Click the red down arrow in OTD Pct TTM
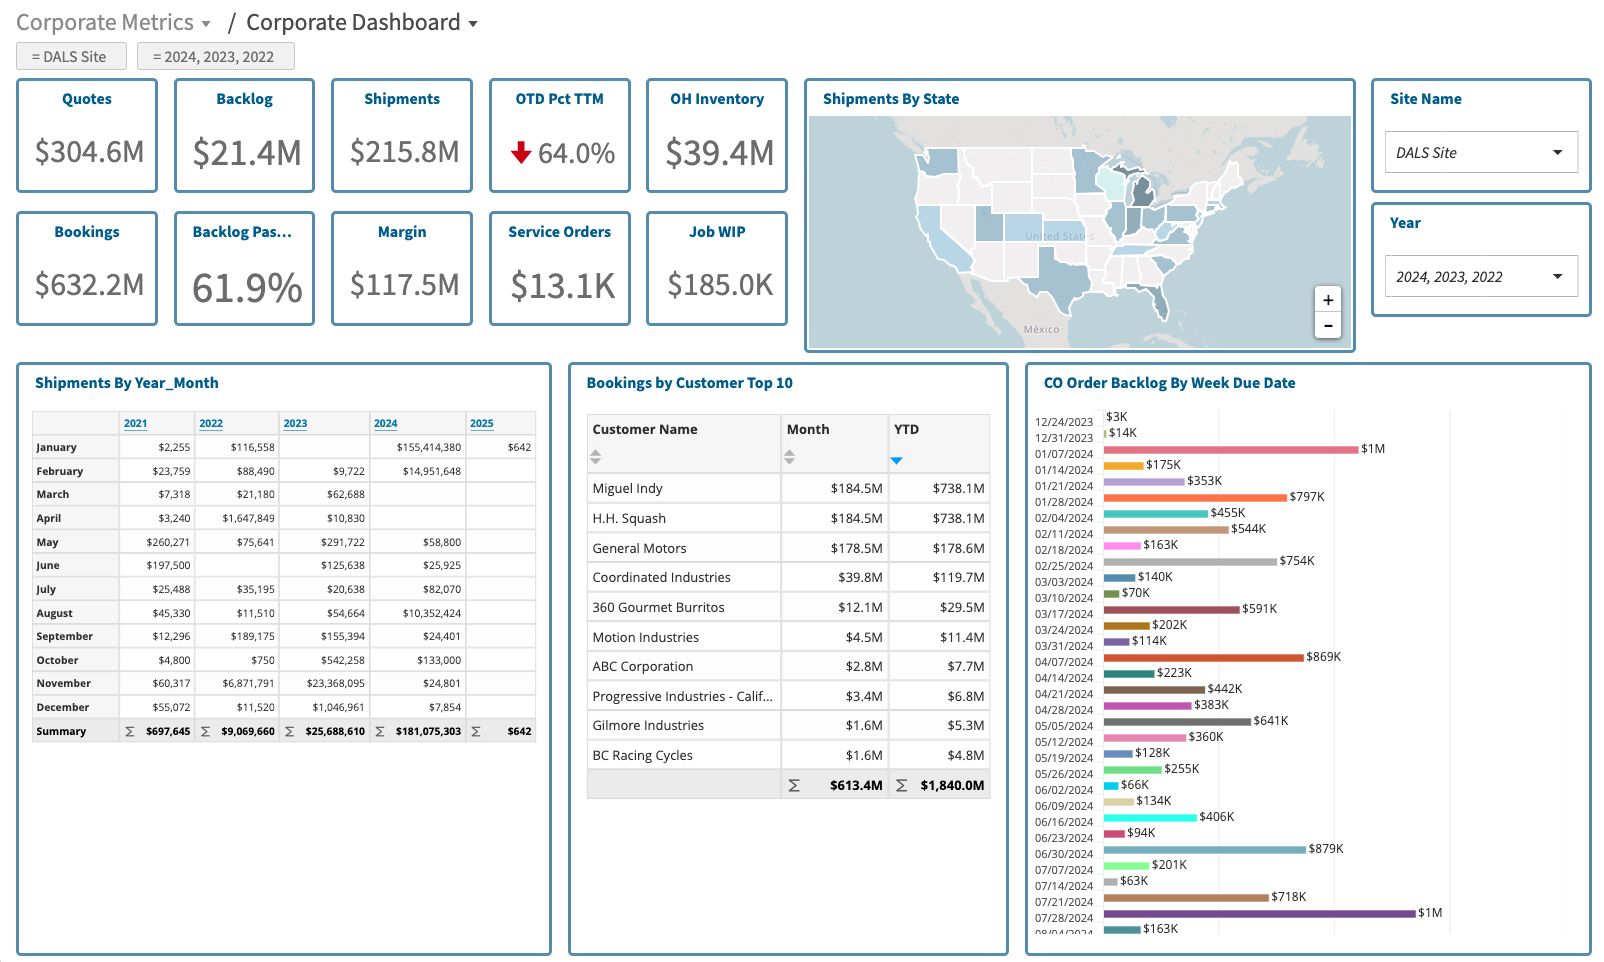The height and width of the screenshot is (962, 1604). coord(520,153)
